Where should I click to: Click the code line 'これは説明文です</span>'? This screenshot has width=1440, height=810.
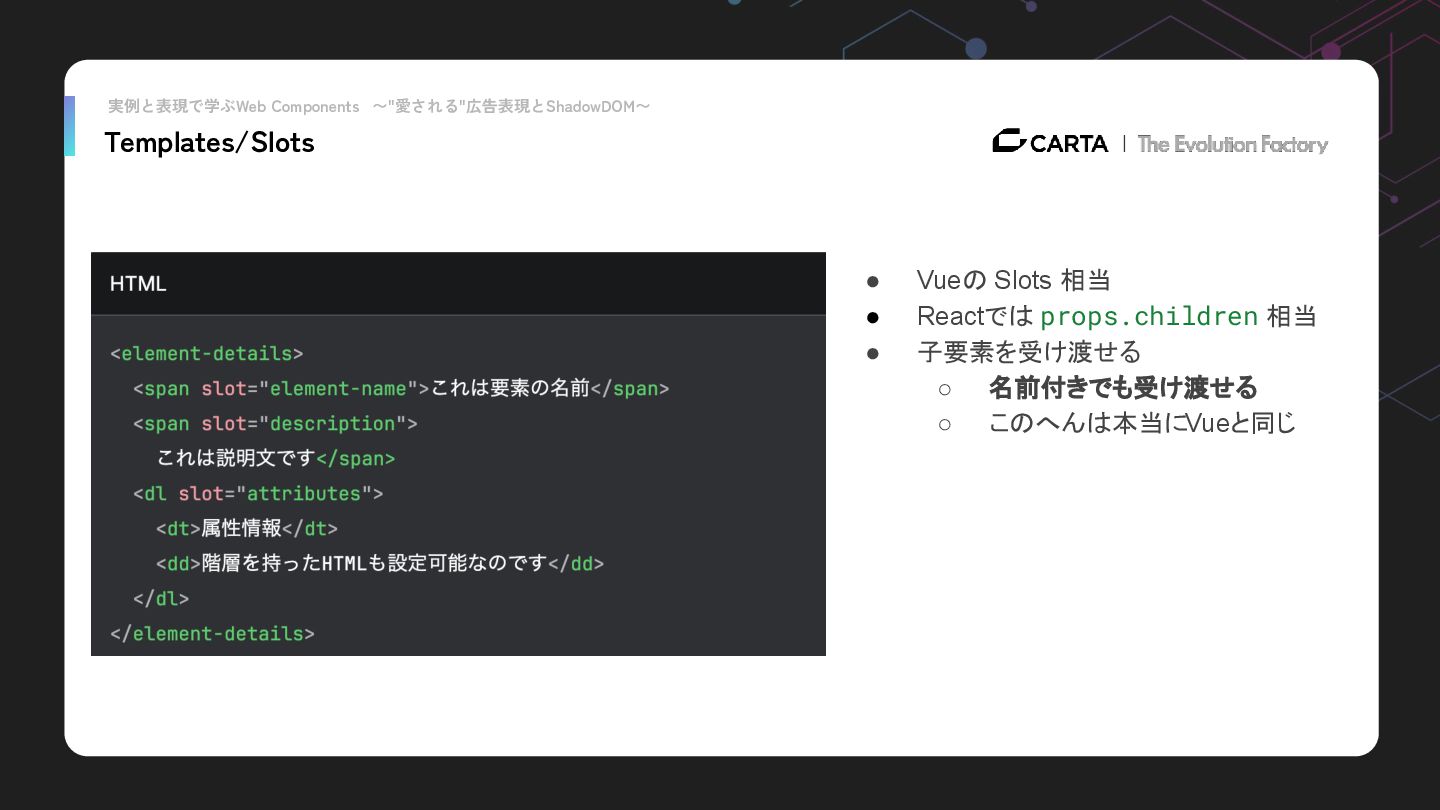point(276,459)
